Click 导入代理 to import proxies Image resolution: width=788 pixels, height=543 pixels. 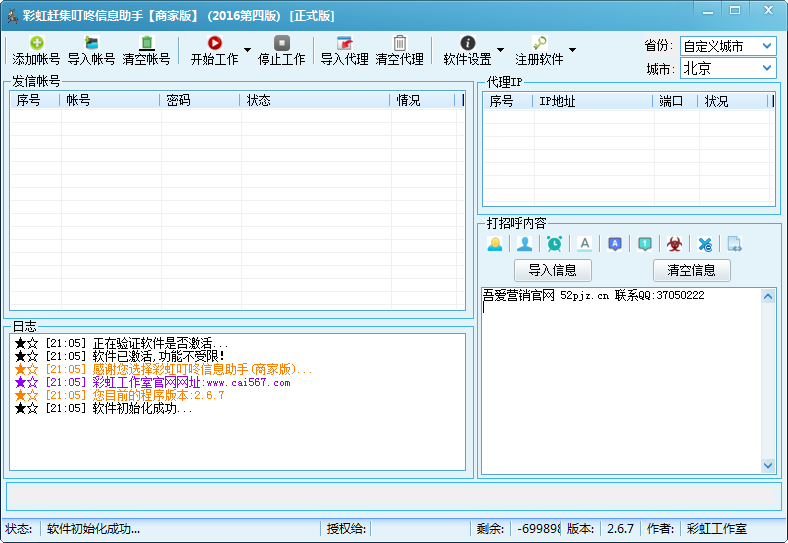[x=344, y=44]
